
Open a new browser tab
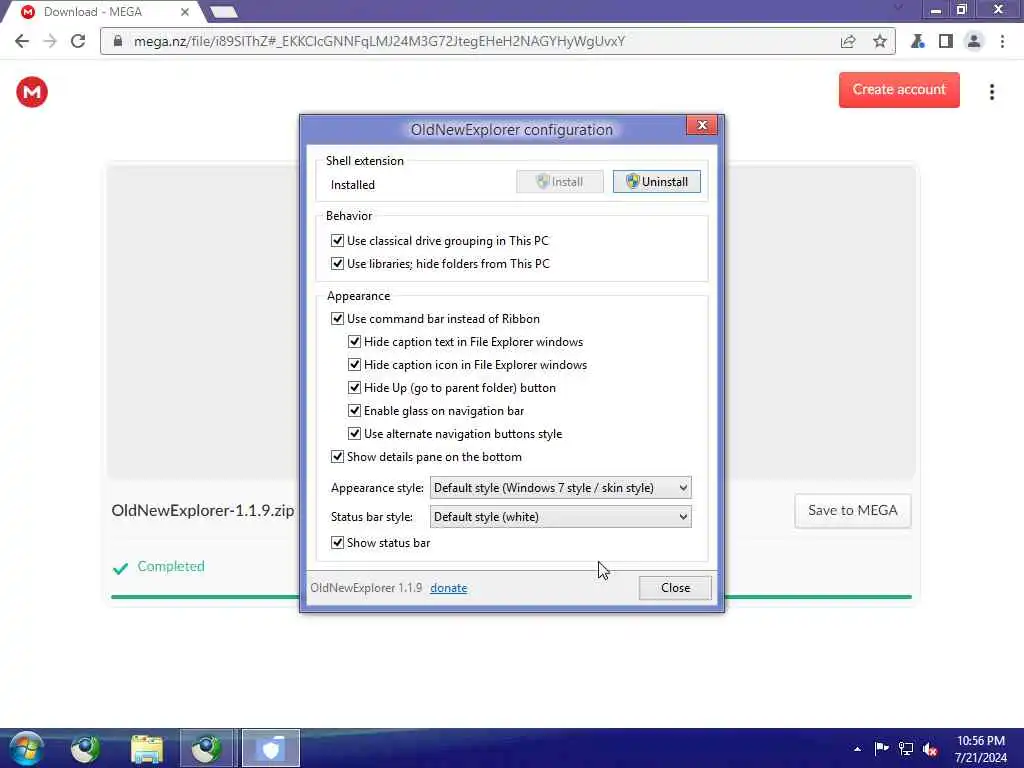[223, 12]
